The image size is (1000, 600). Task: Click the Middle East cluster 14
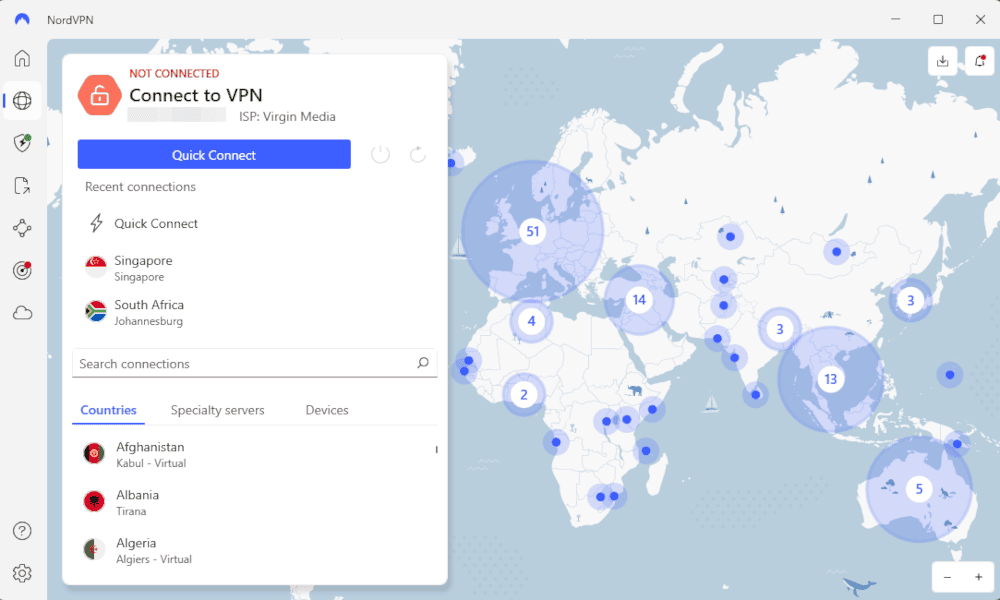click(x=639, y=300)
